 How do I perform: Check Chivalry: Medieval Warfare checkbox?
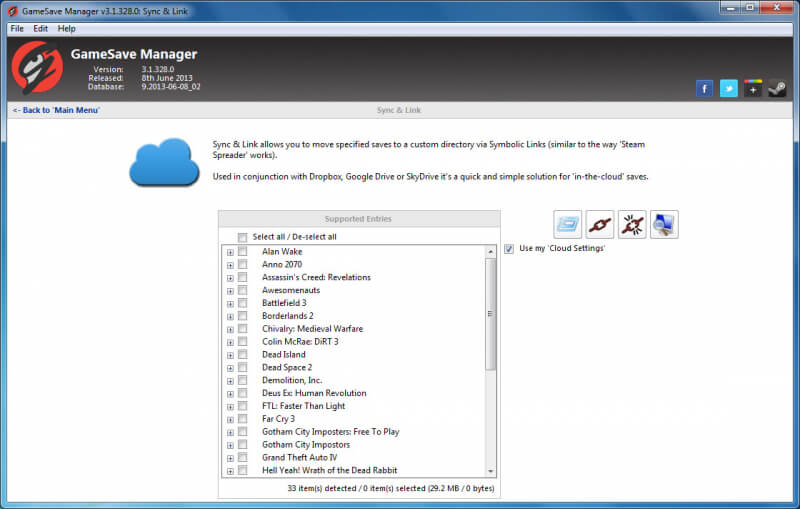(243, 329)
